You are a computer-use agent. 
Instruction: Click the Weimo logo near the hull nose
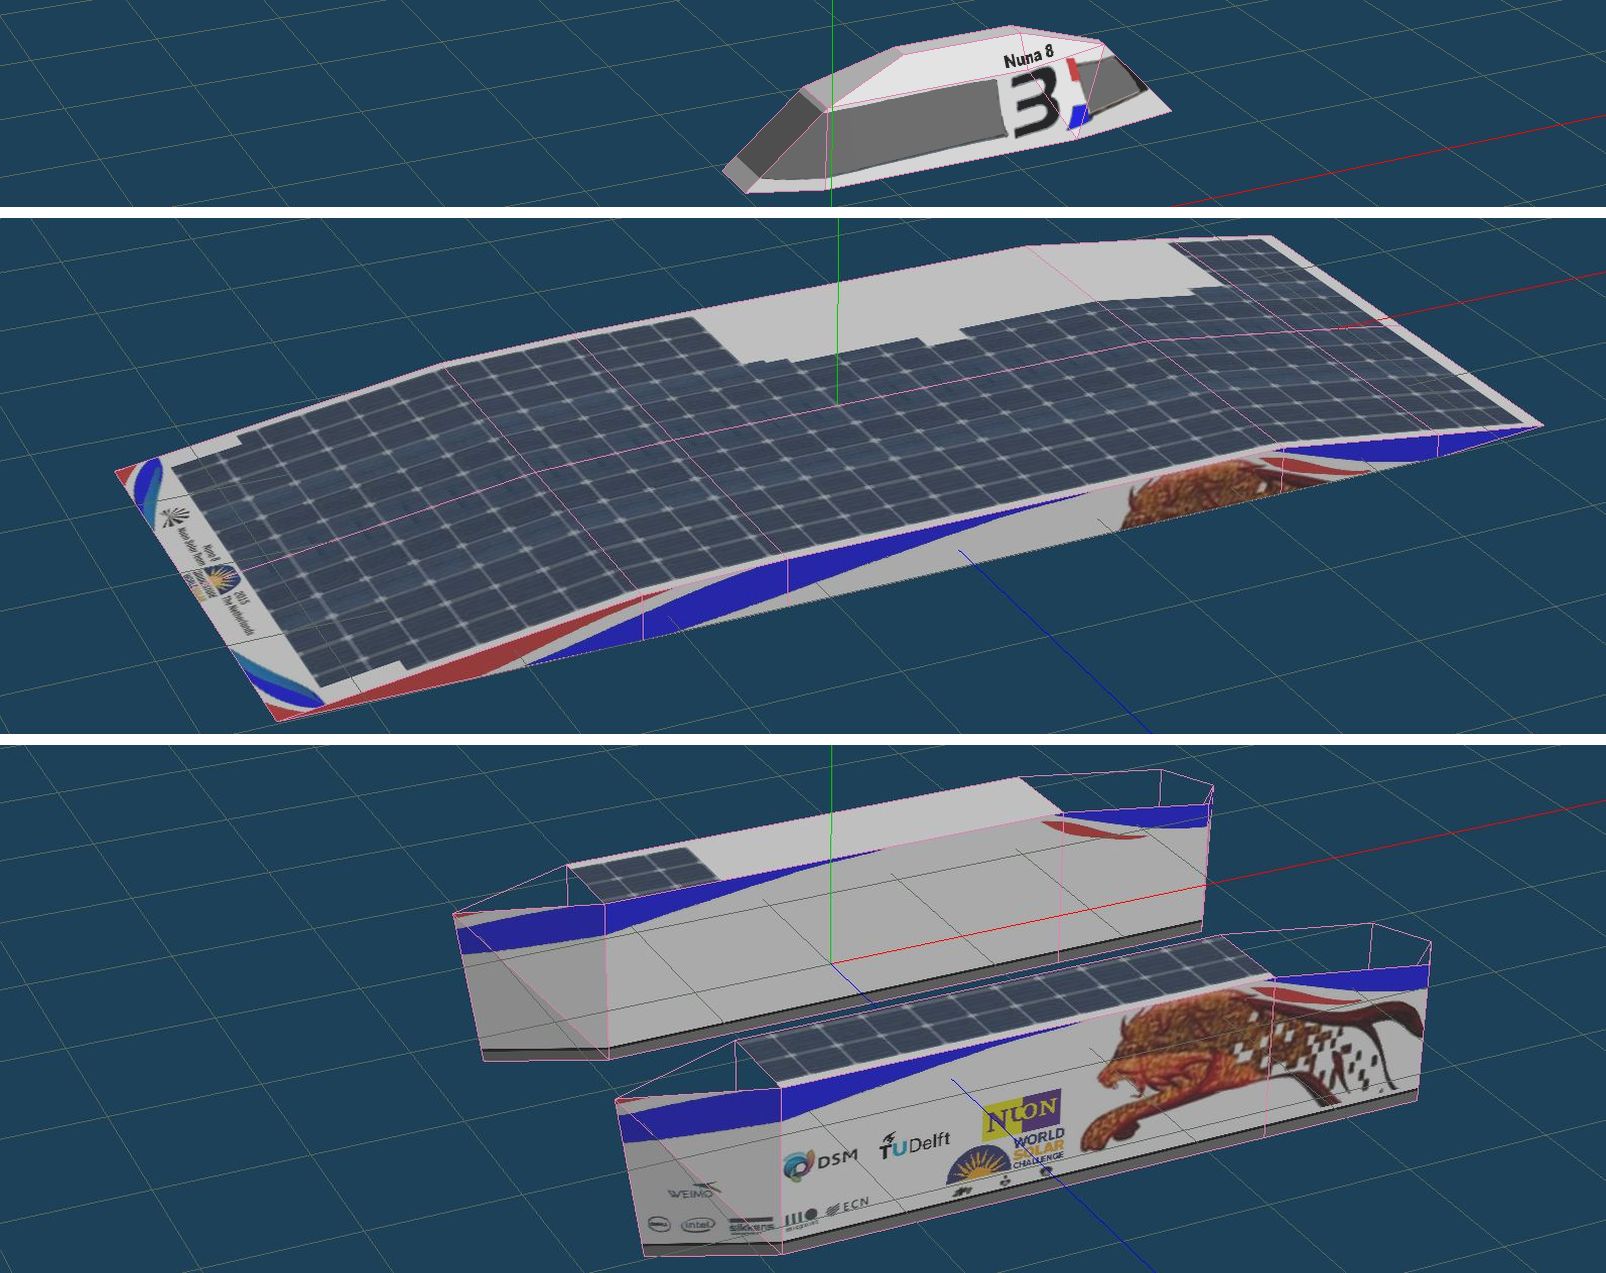click(x=692, y=1191)
